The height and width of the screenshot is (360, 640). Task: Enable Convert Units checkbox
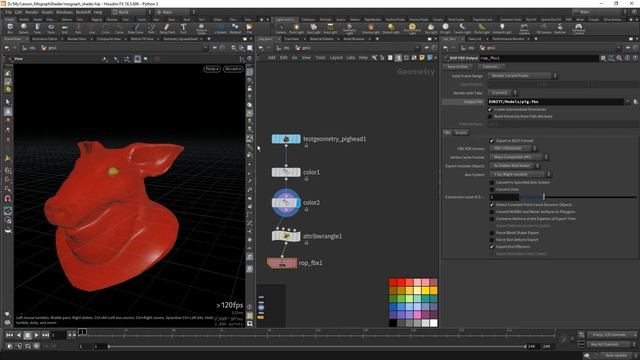(x=492, y=189)
